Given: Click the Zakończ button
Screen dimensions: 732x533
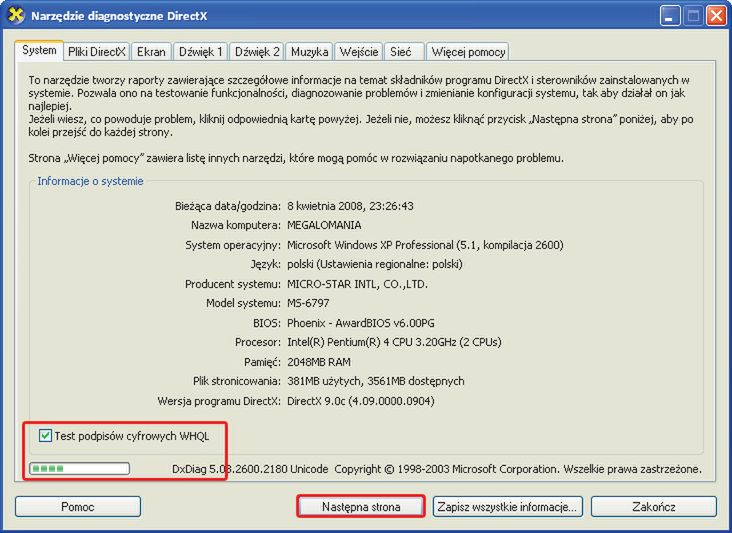Looking at the screenshot, I should click(654, 507).
